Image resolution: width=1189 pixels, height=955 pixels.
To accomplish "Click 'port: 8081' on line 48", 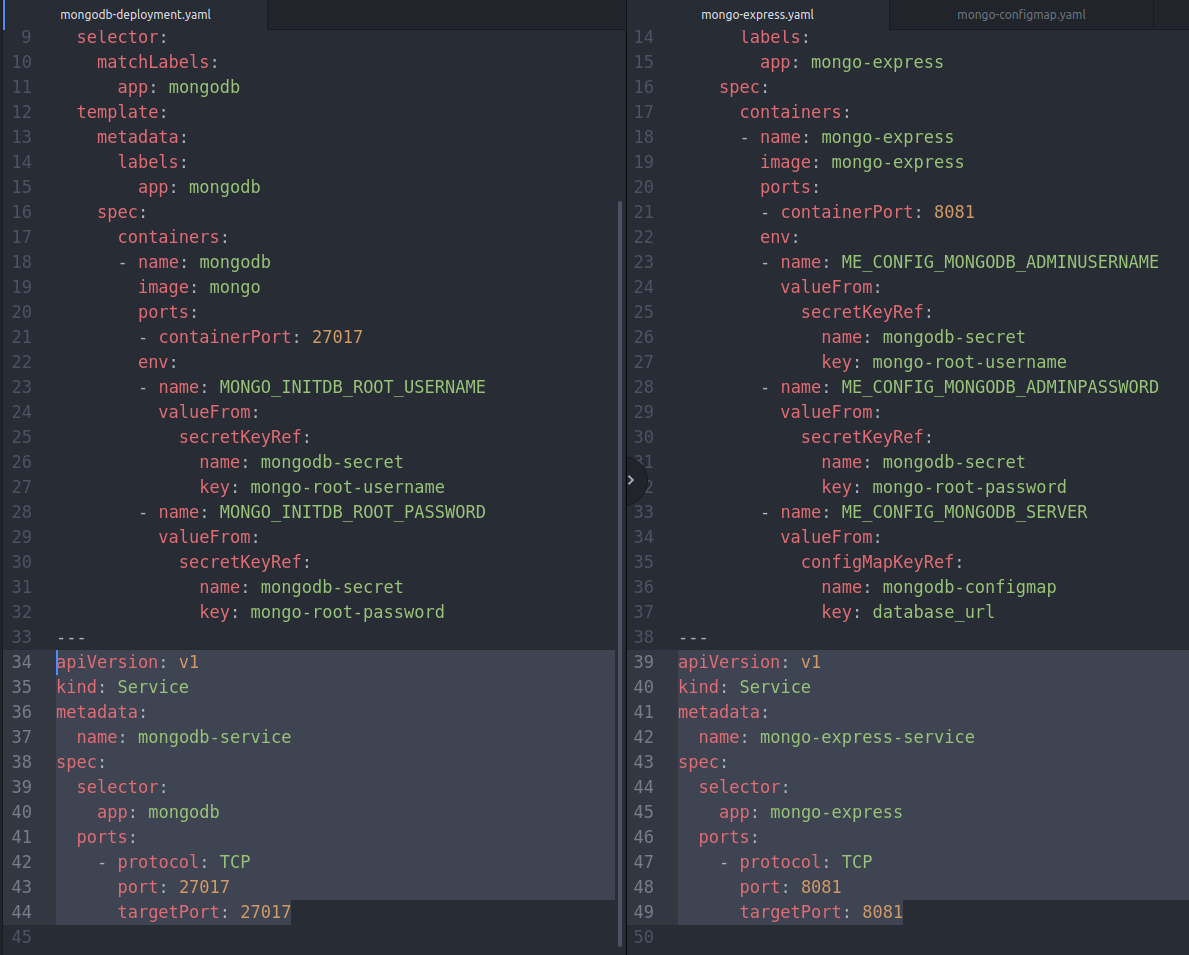I will pos(790,888).
